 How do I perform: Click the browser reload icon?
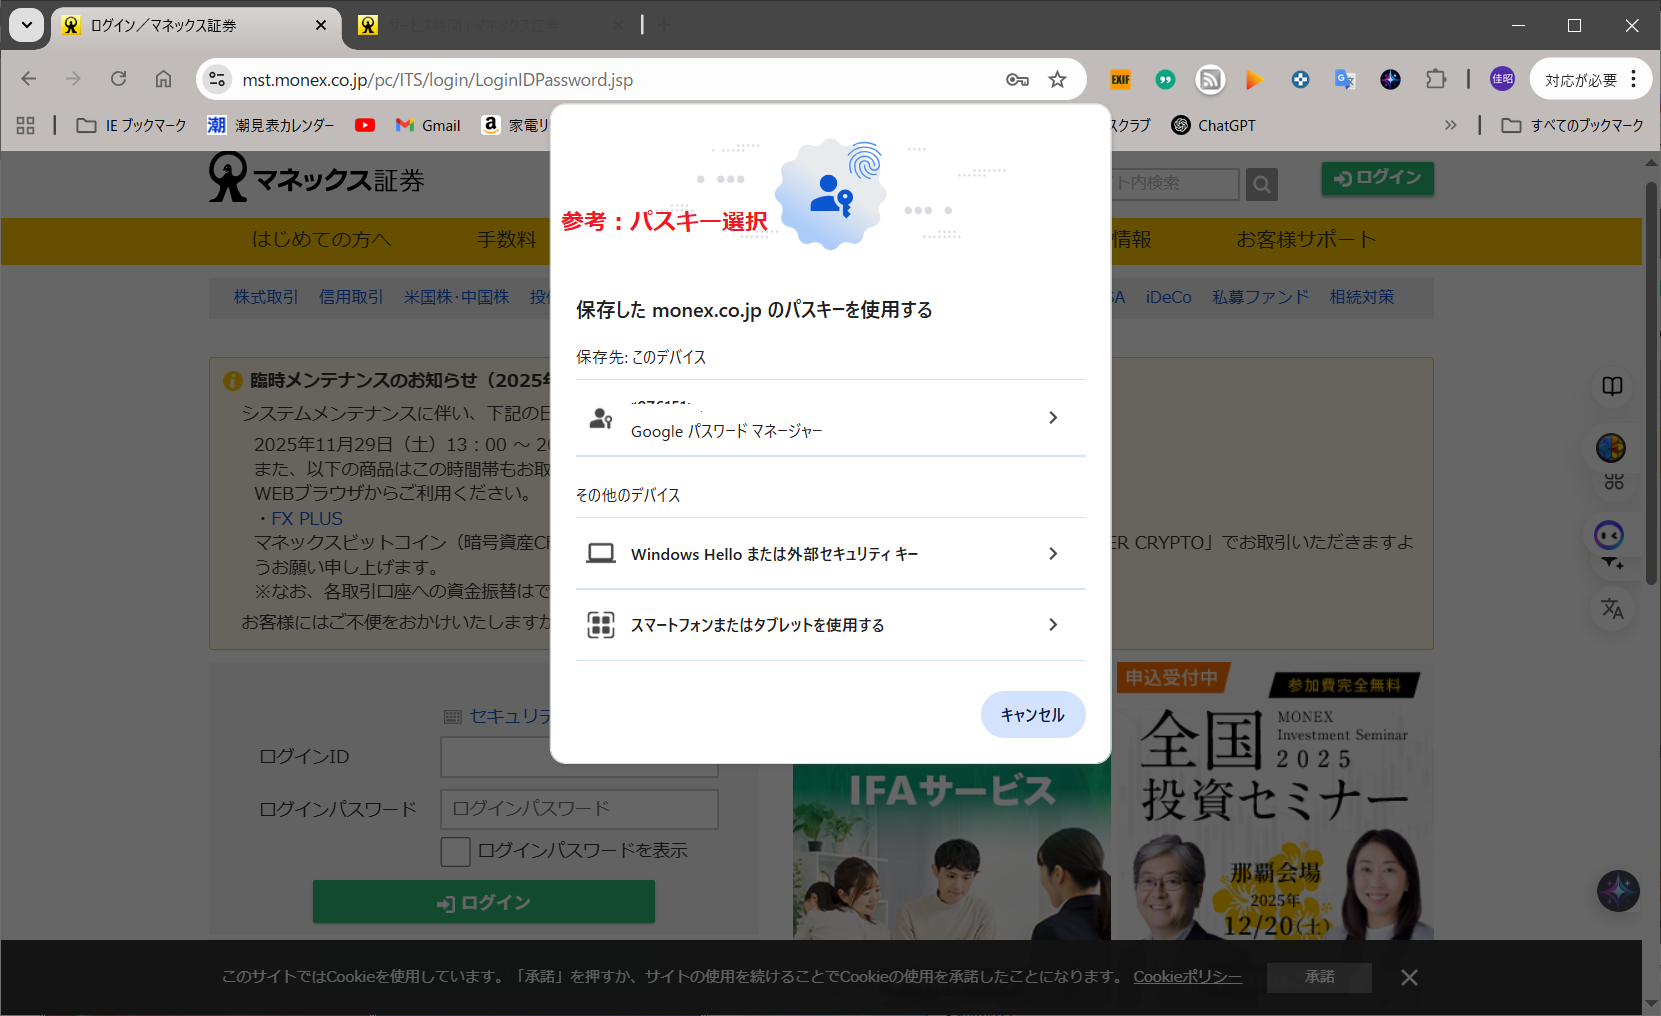click(118, 79)
